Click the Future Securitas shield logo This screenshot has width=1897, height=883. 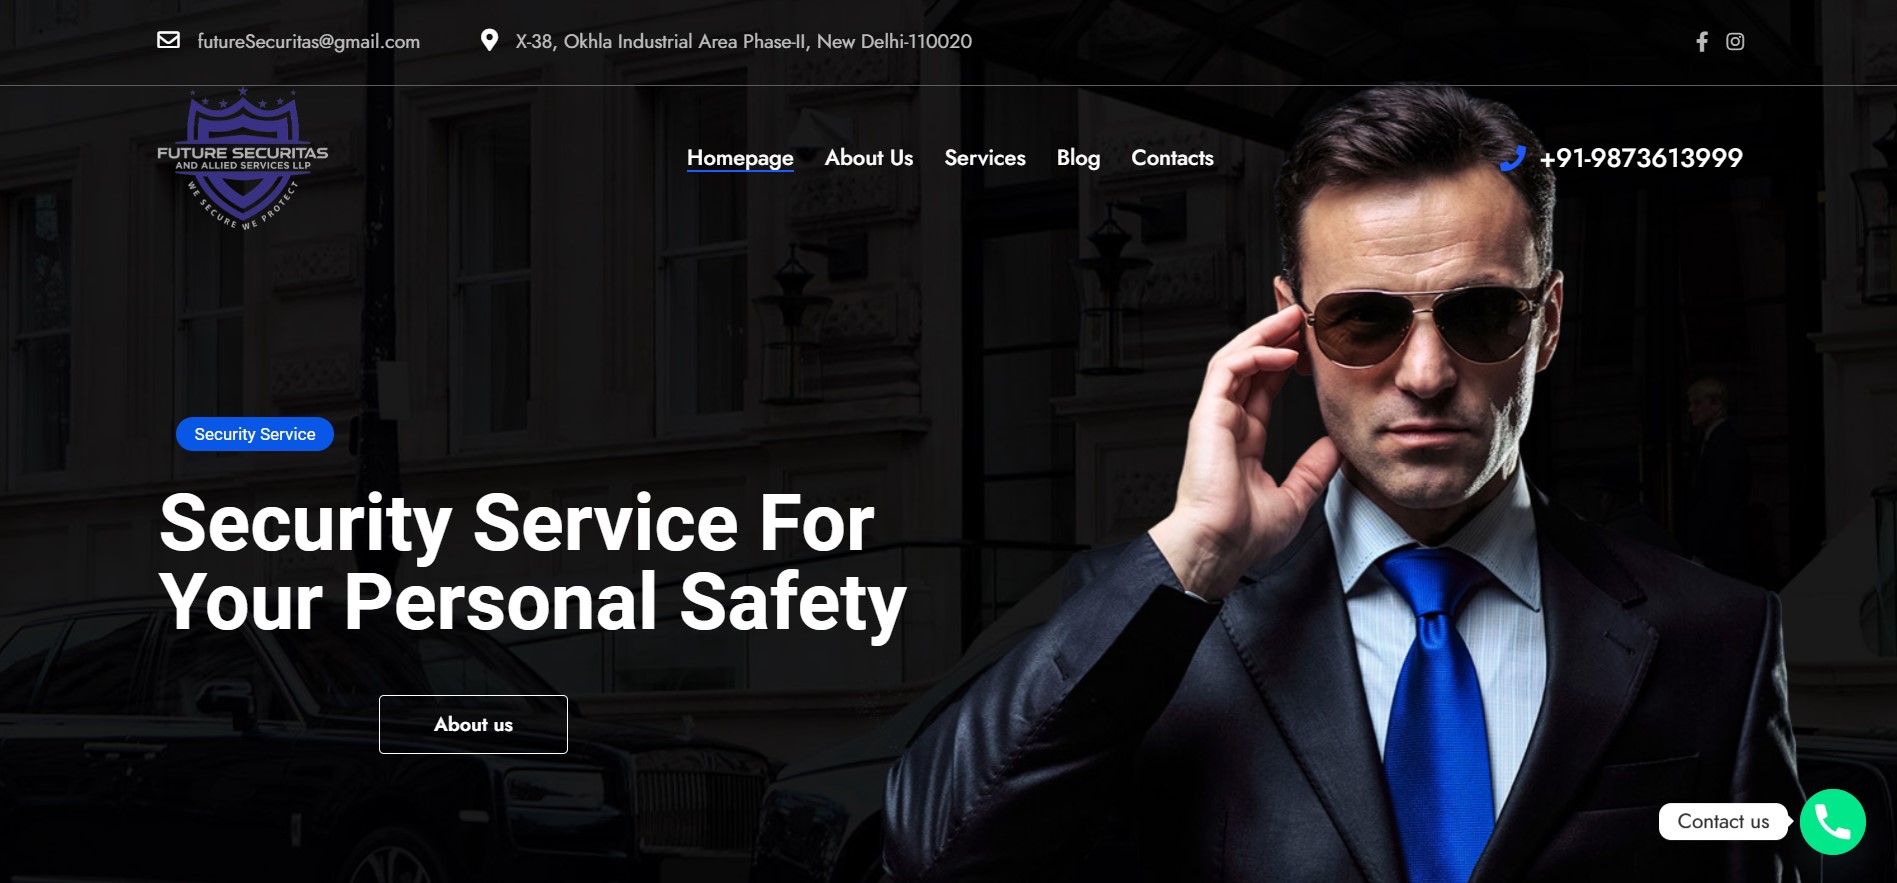tap(243, 158)
